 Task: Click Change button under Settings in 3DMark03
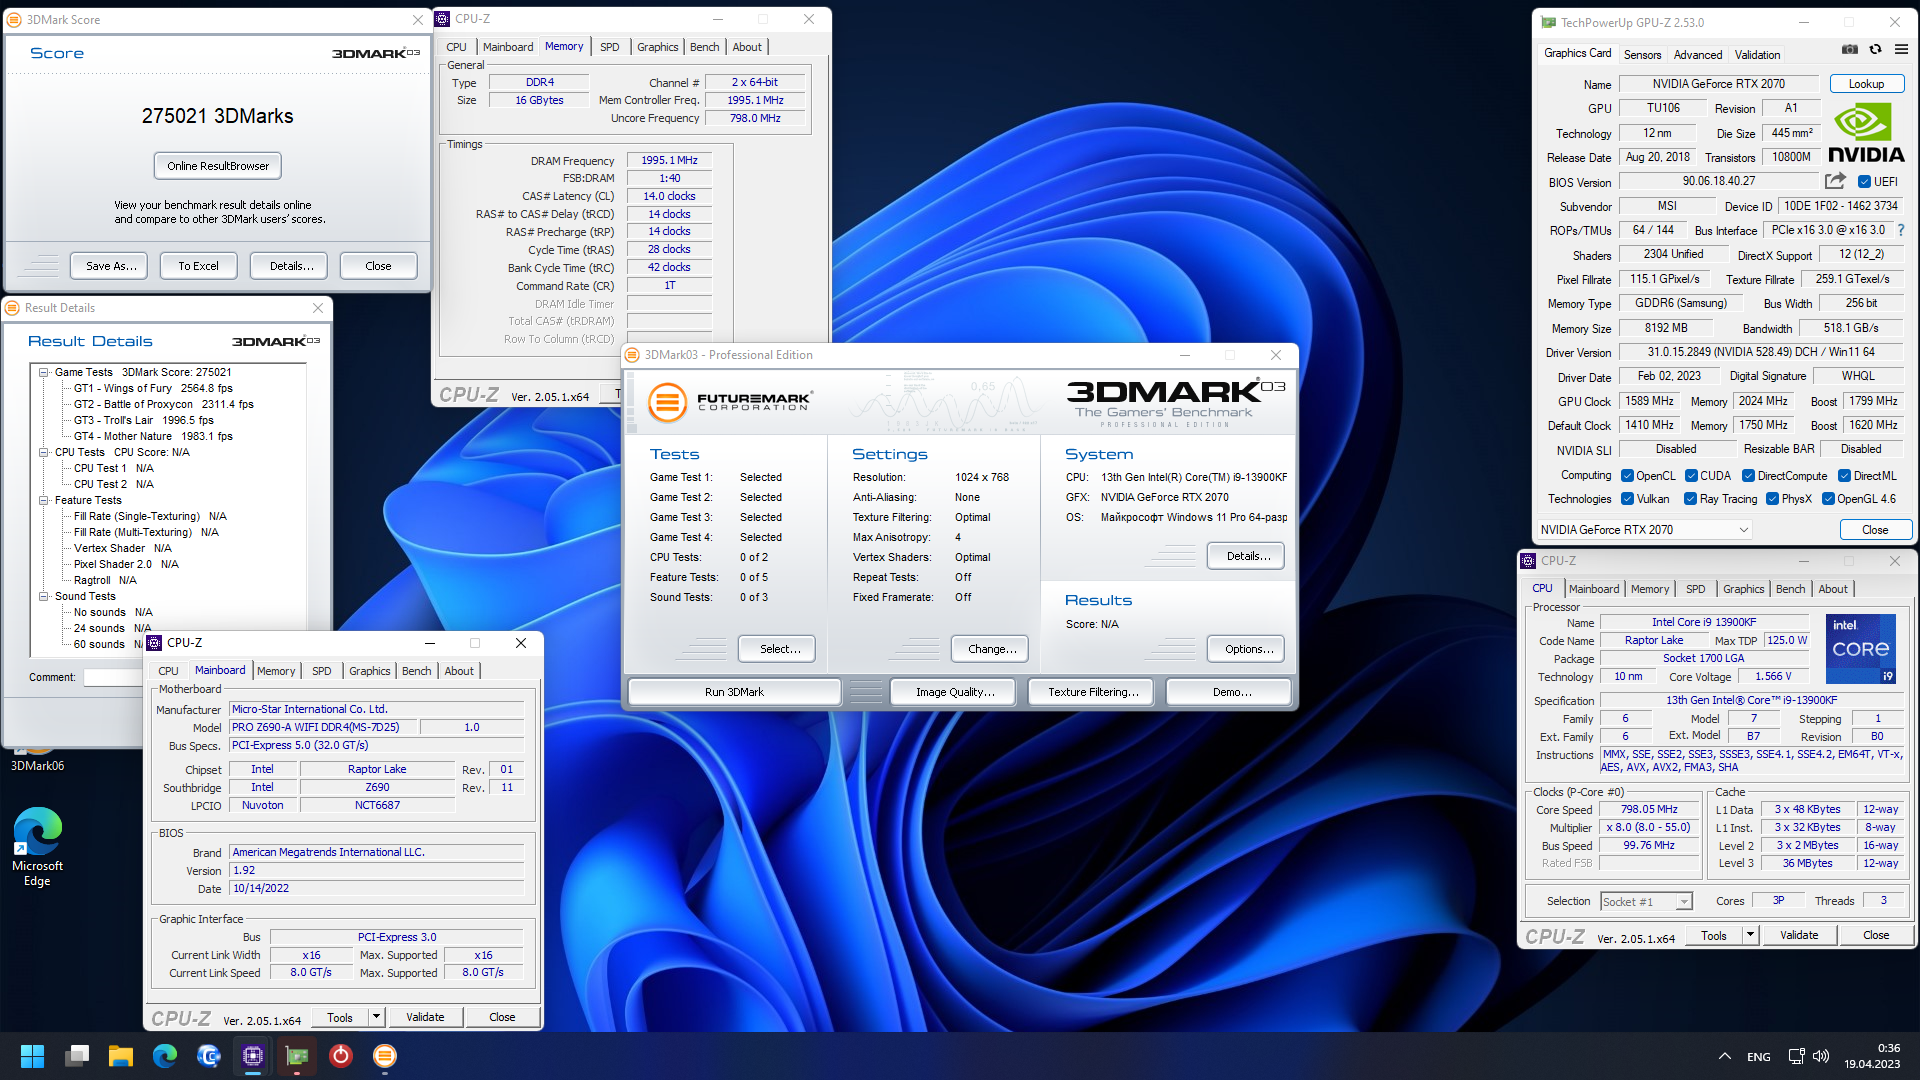[x=992, y=649]
